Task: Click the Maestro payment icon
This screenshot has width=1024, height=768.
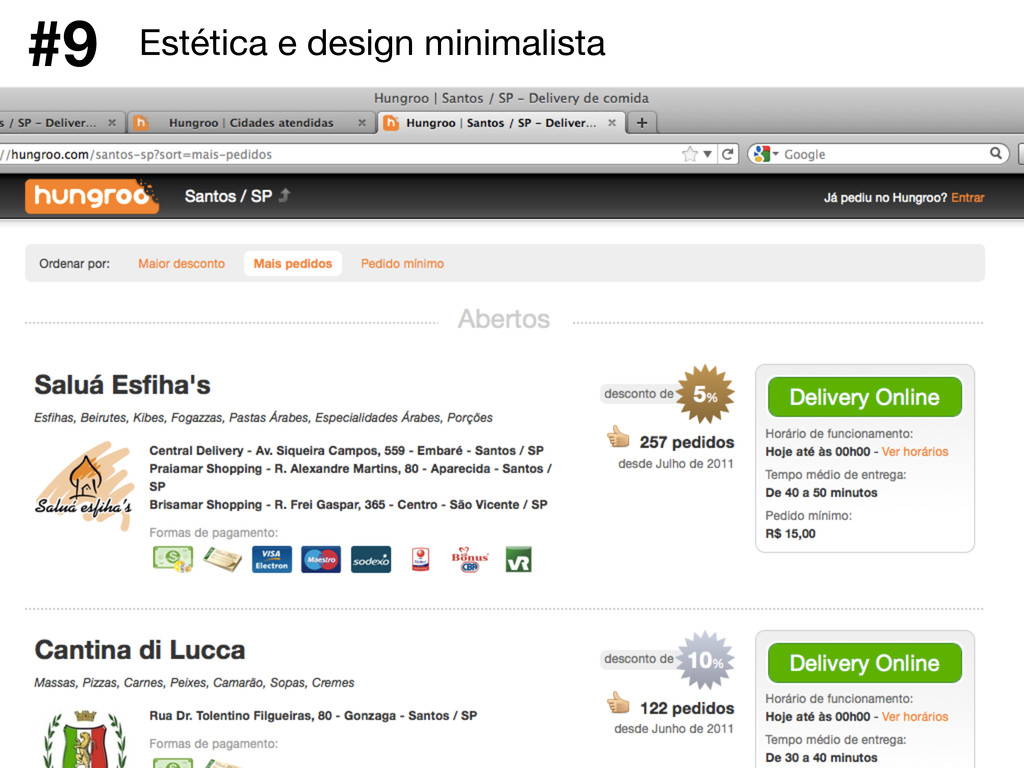Action: point(321,560)
